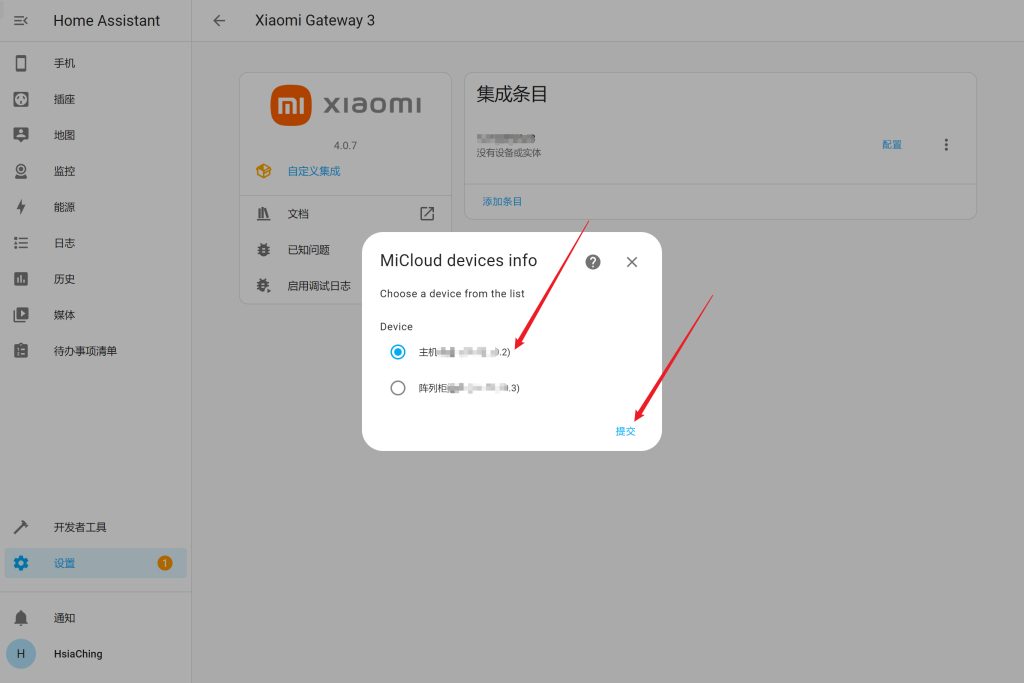The width and height of the screenshot is (1024, 683).
Task: Go back with the left arrow
Action: click(x=219, y=21)
